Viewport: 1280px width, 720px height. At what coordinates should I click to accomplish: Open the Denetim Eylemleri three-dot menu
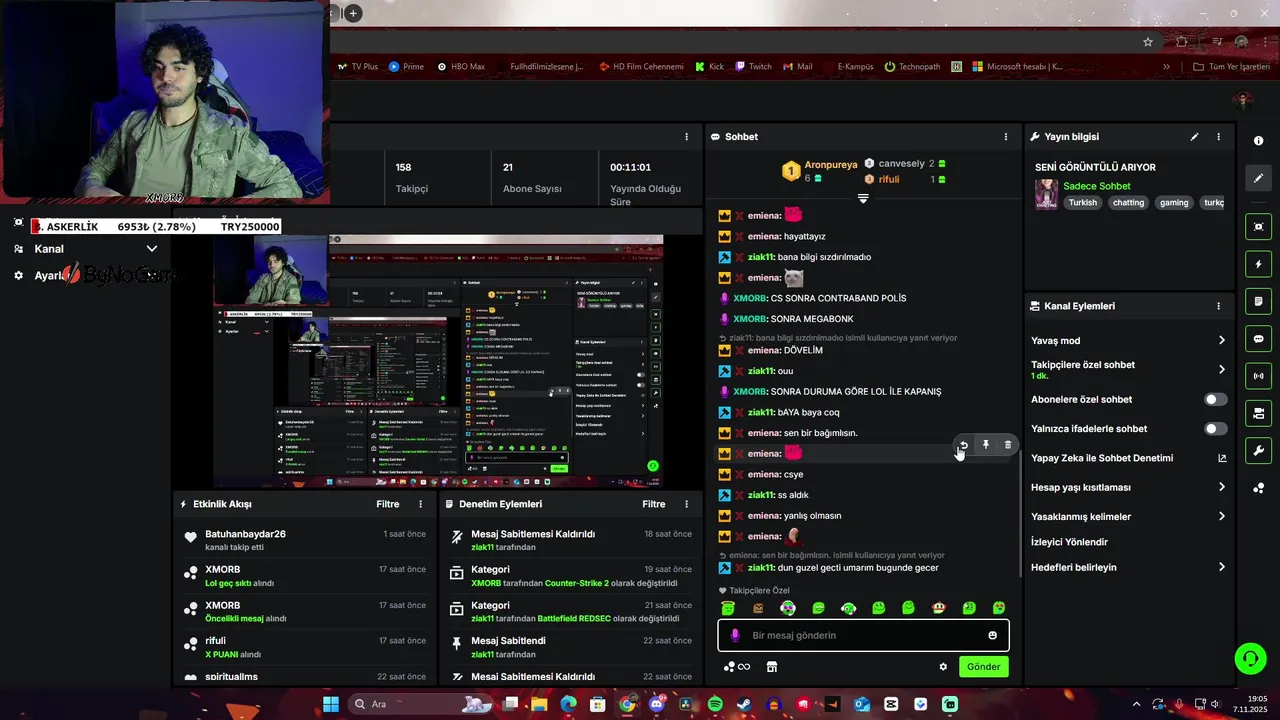(686, 504)
